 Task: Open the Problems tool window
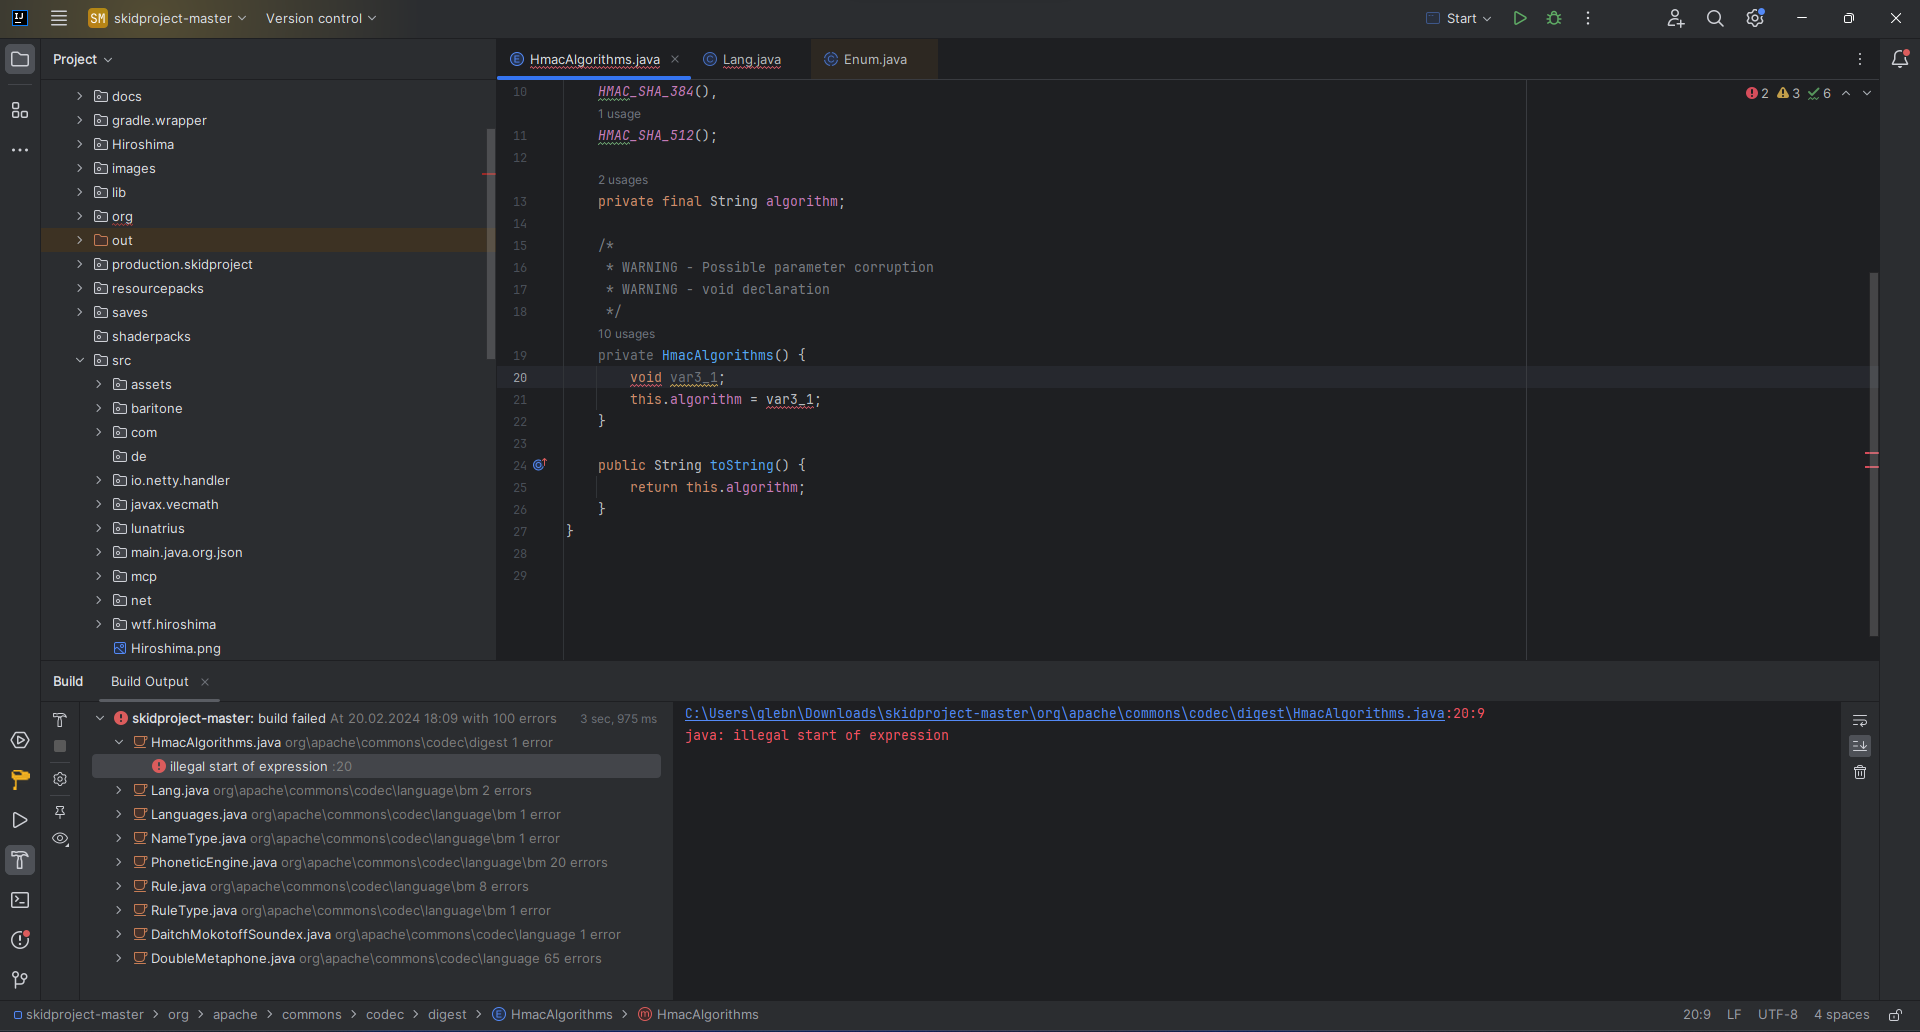pyautogui.click(x=20, y=940)
